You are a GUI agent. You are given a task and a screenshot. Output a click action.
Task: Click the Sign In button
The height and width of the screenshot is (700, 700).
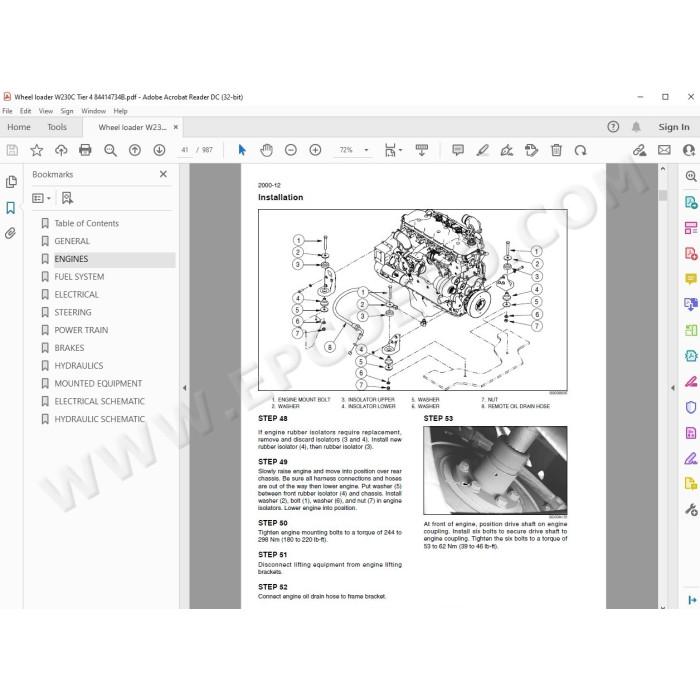pos(674,127)
